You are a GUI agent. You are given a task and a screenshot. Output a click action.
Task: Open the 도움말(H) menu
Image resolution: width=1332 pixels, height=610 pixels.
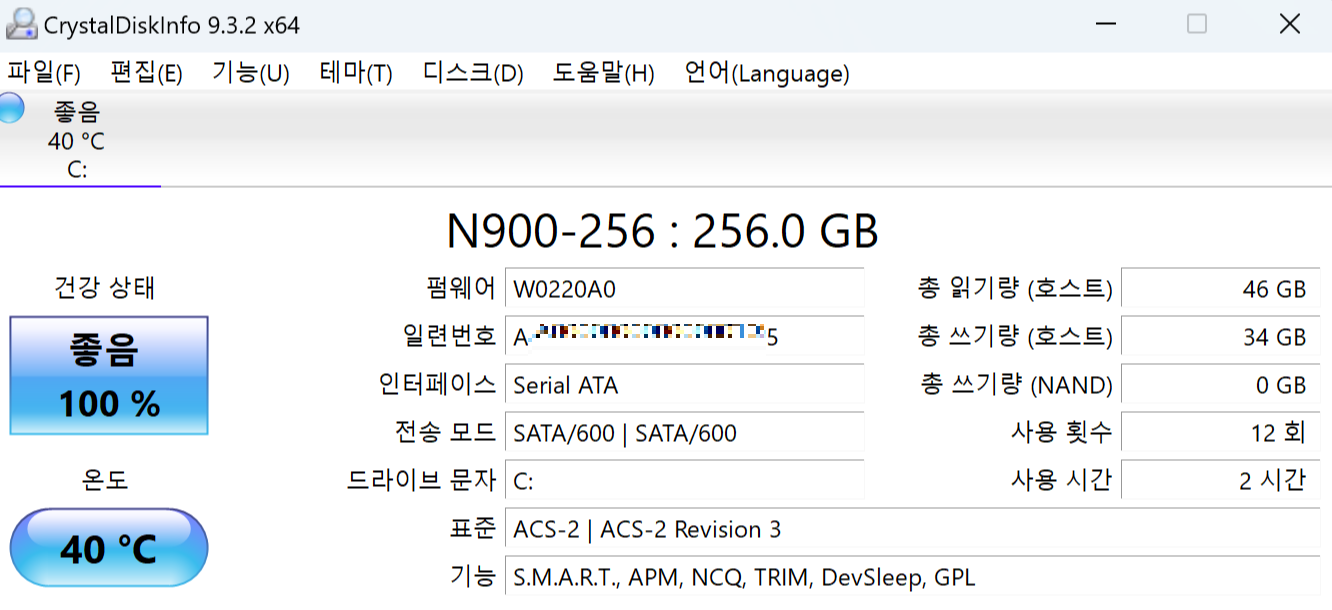coord(603,73)
